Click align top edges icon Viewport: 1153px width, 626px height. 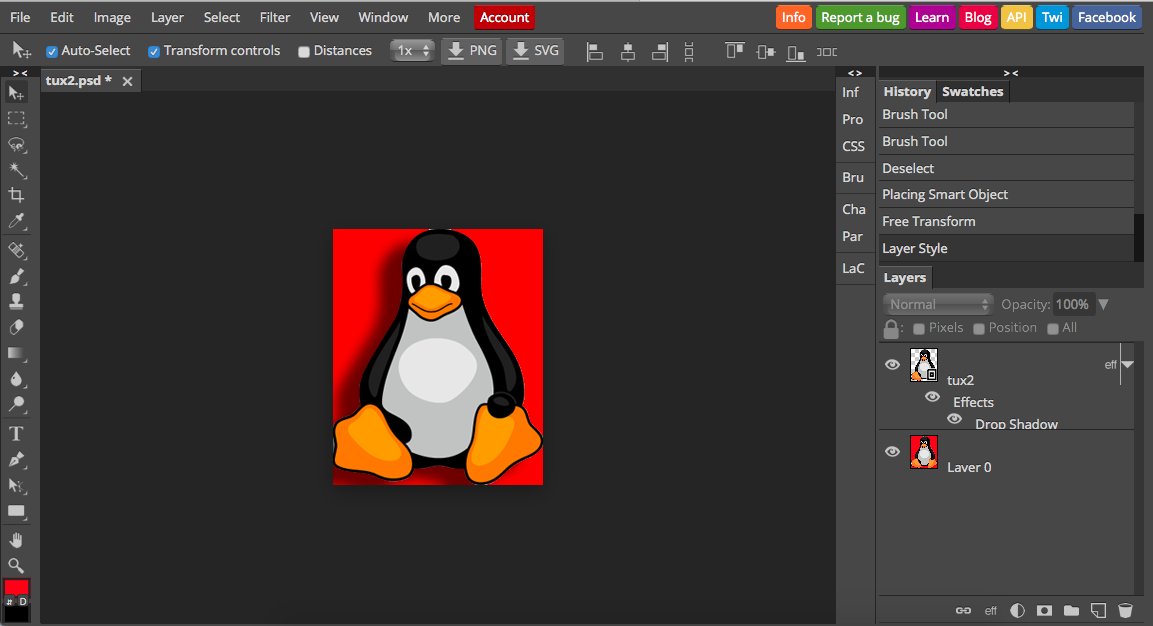tap(734, 51)
